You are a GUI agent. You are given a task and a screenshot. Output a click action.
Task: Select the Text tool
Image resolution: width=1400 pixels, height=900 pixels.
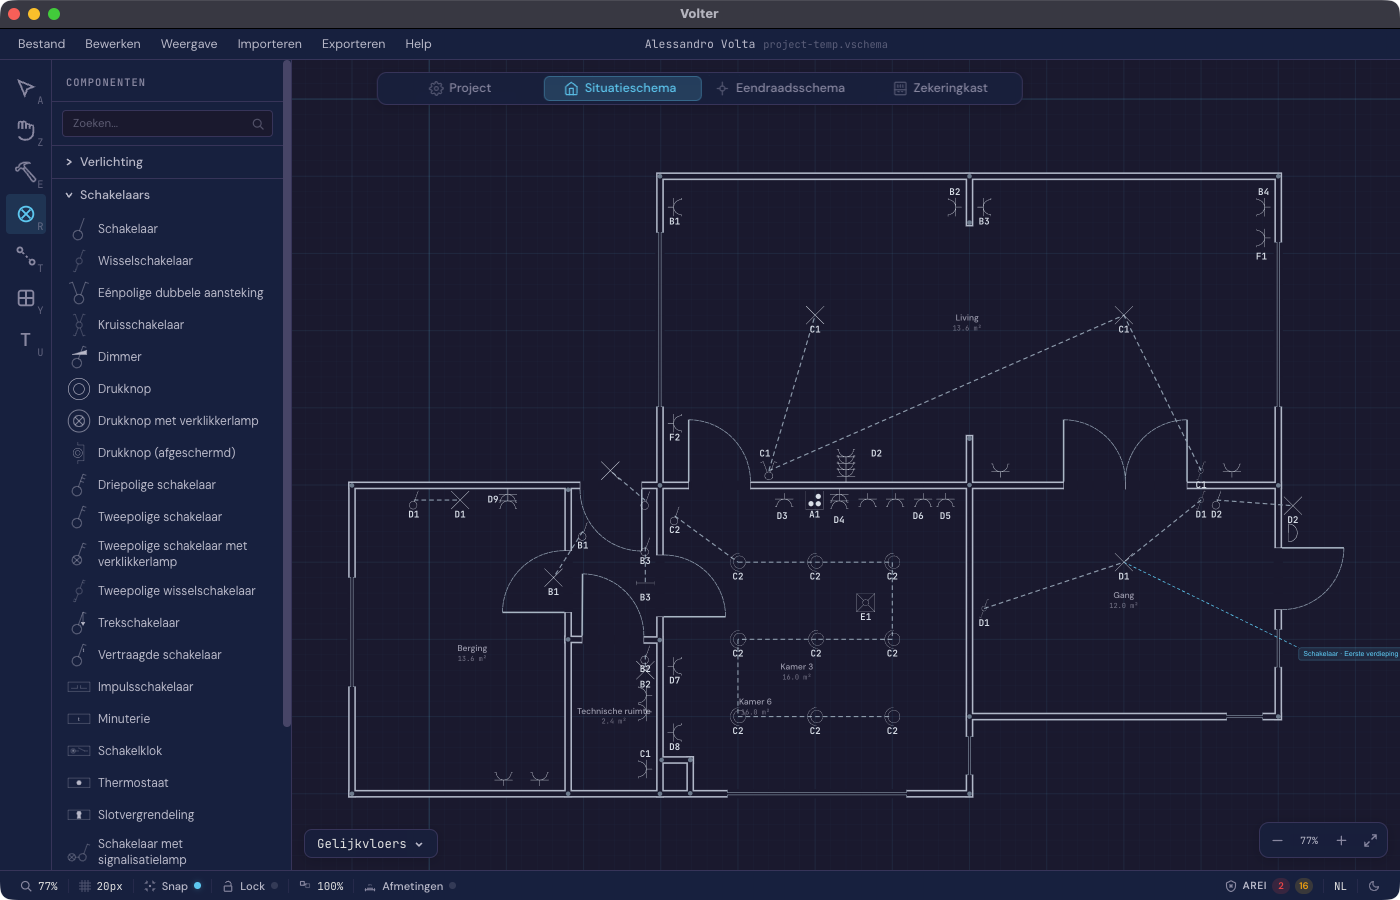[x=26, y=340]
